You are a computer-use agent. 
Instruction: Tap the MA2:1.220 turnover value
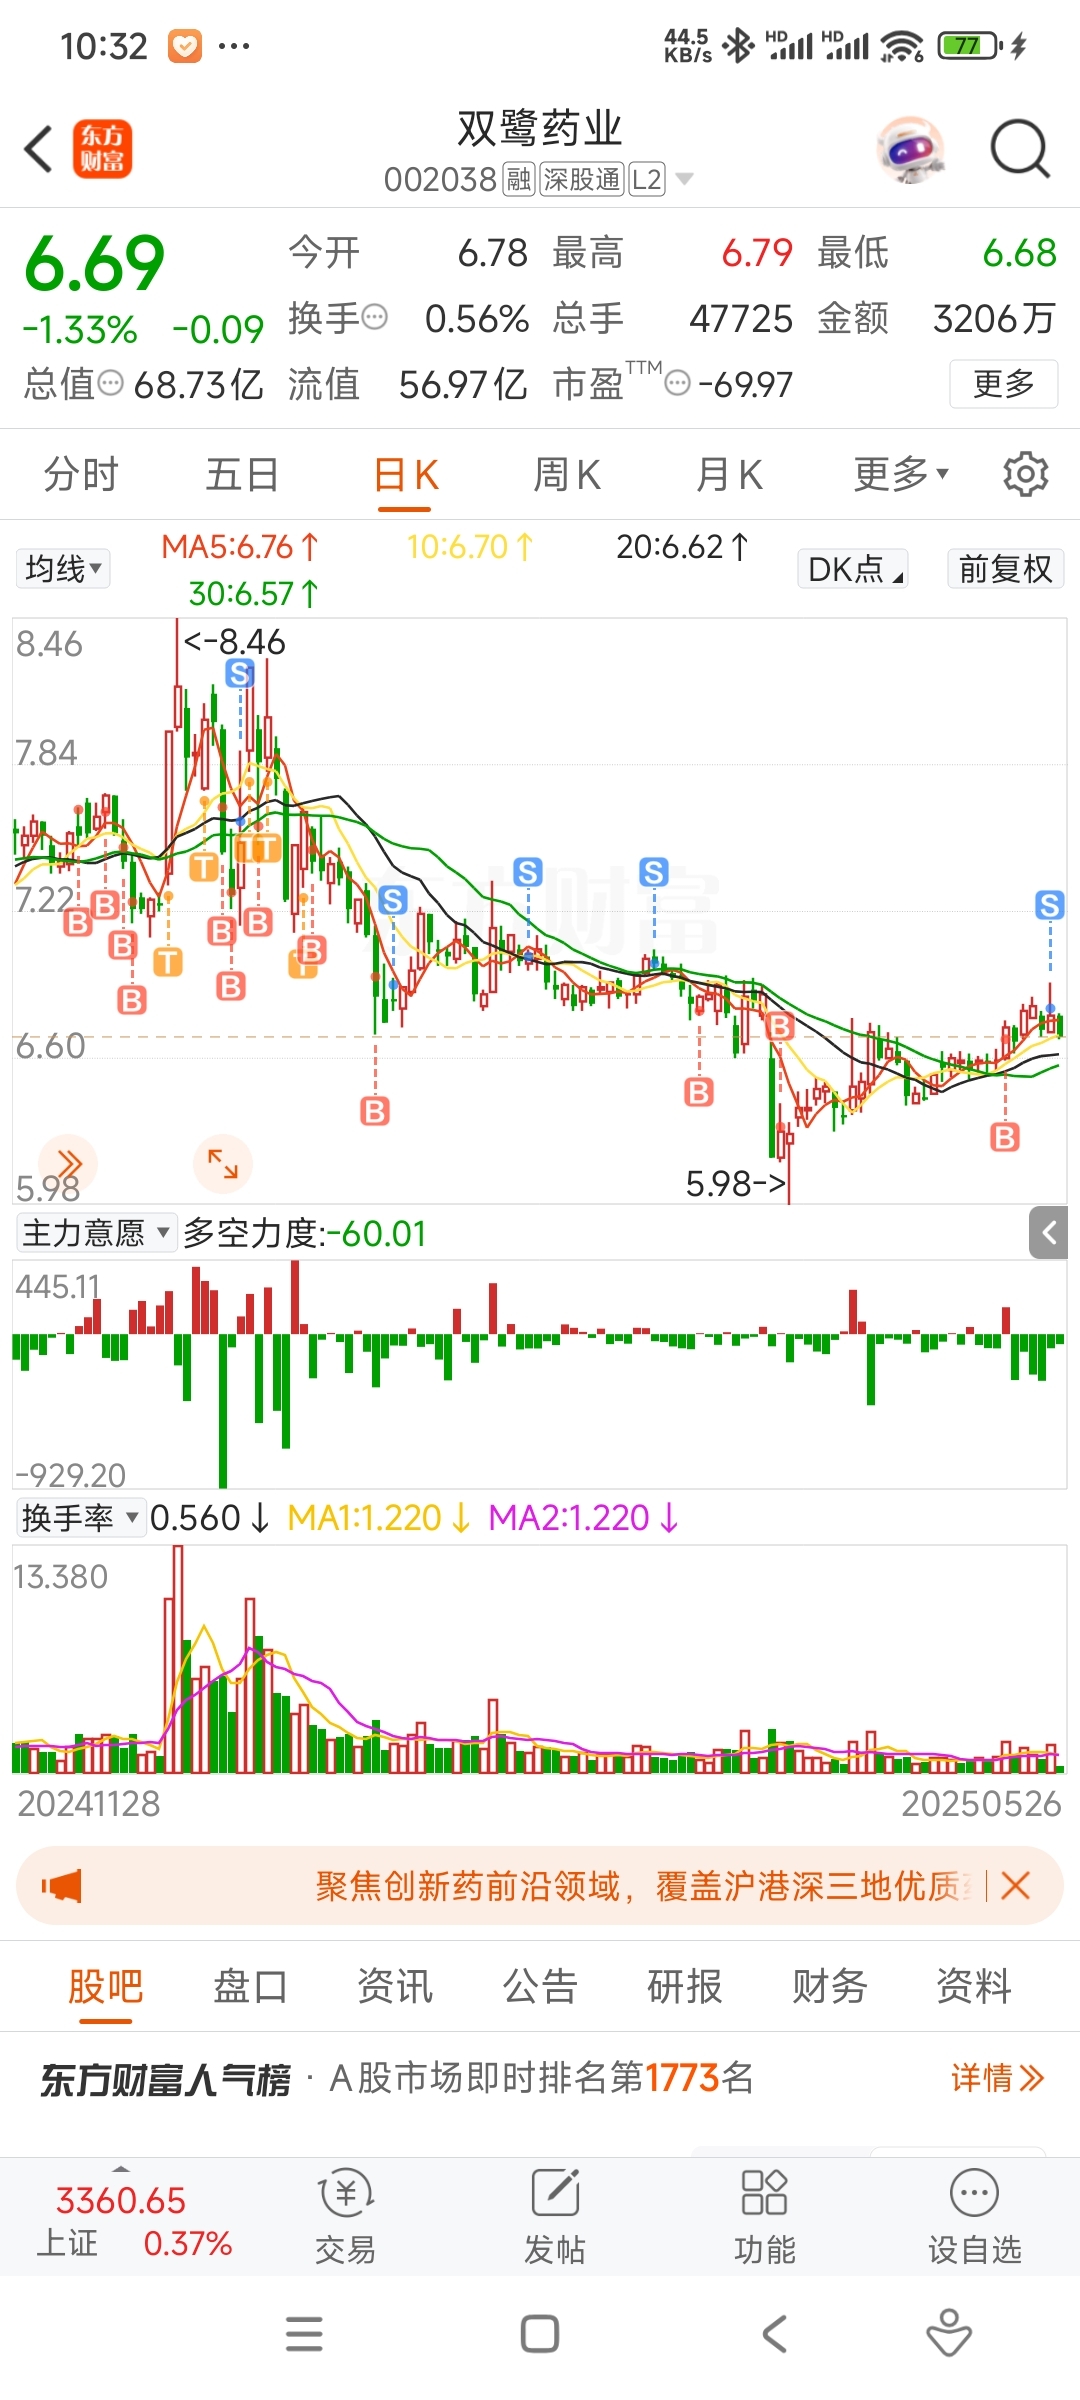(x=583, y=1518)
